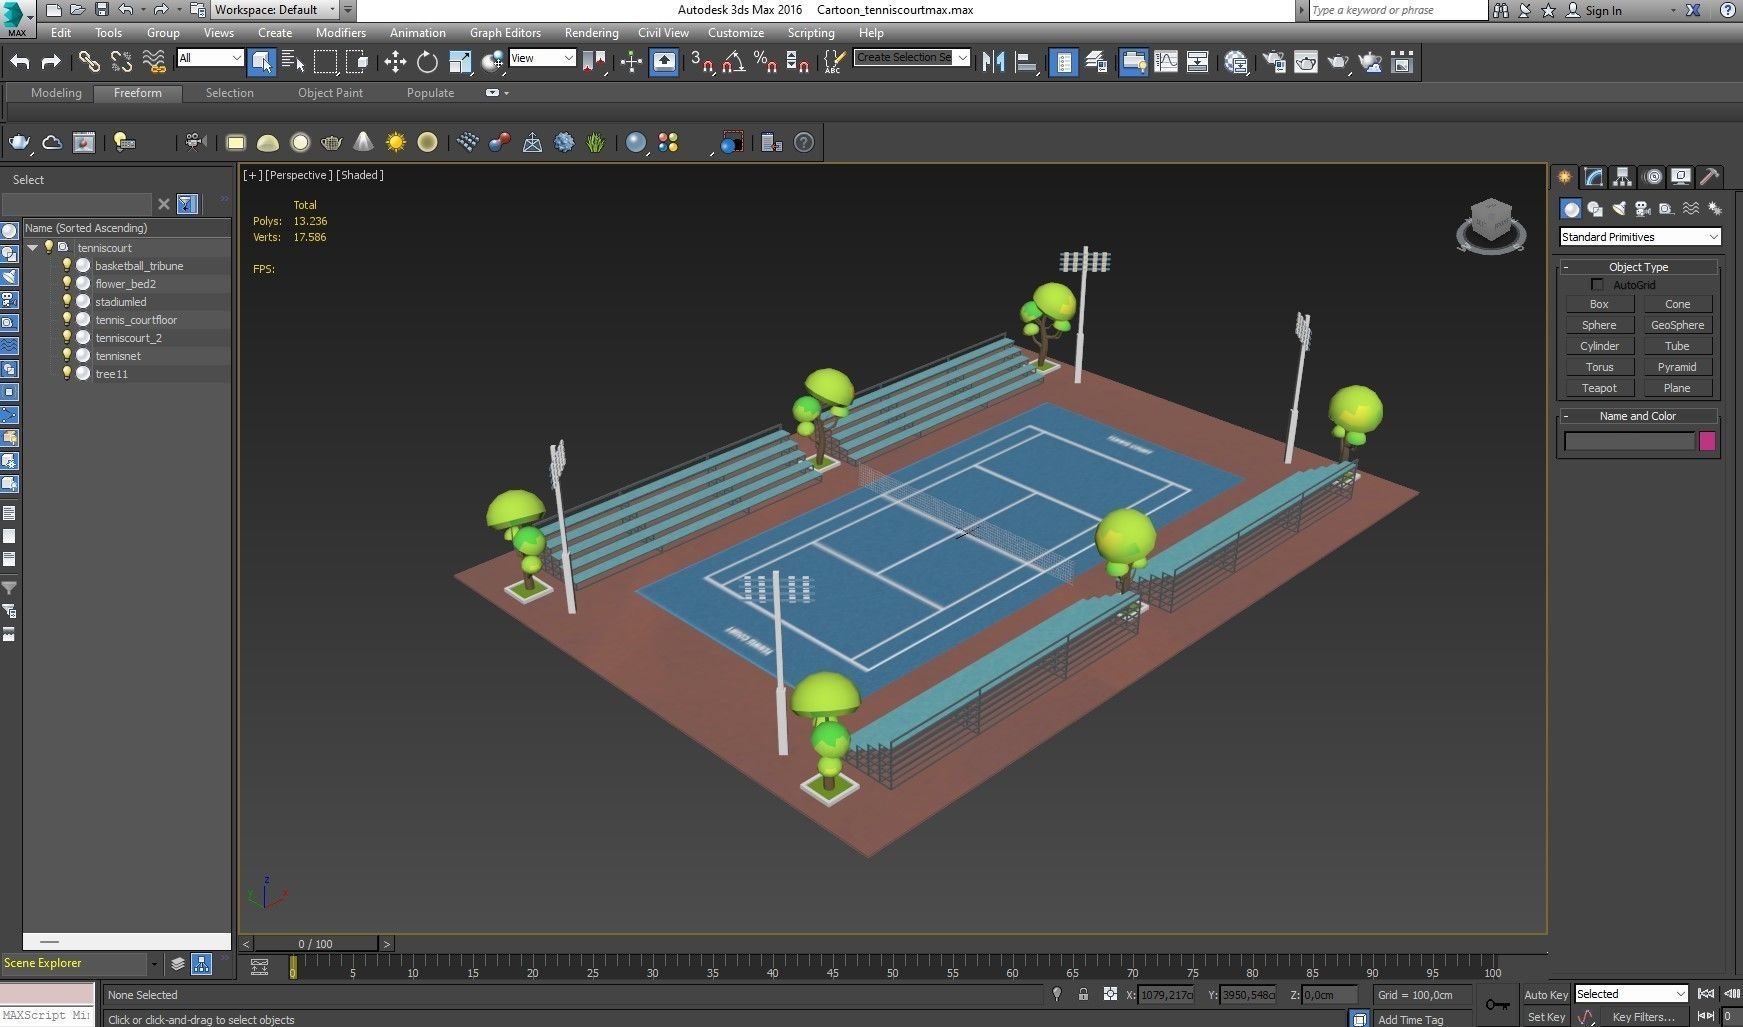Toggle Angle Snap
The width and height of the screenshot is (1743, 1027).
[x=734, y=62]
